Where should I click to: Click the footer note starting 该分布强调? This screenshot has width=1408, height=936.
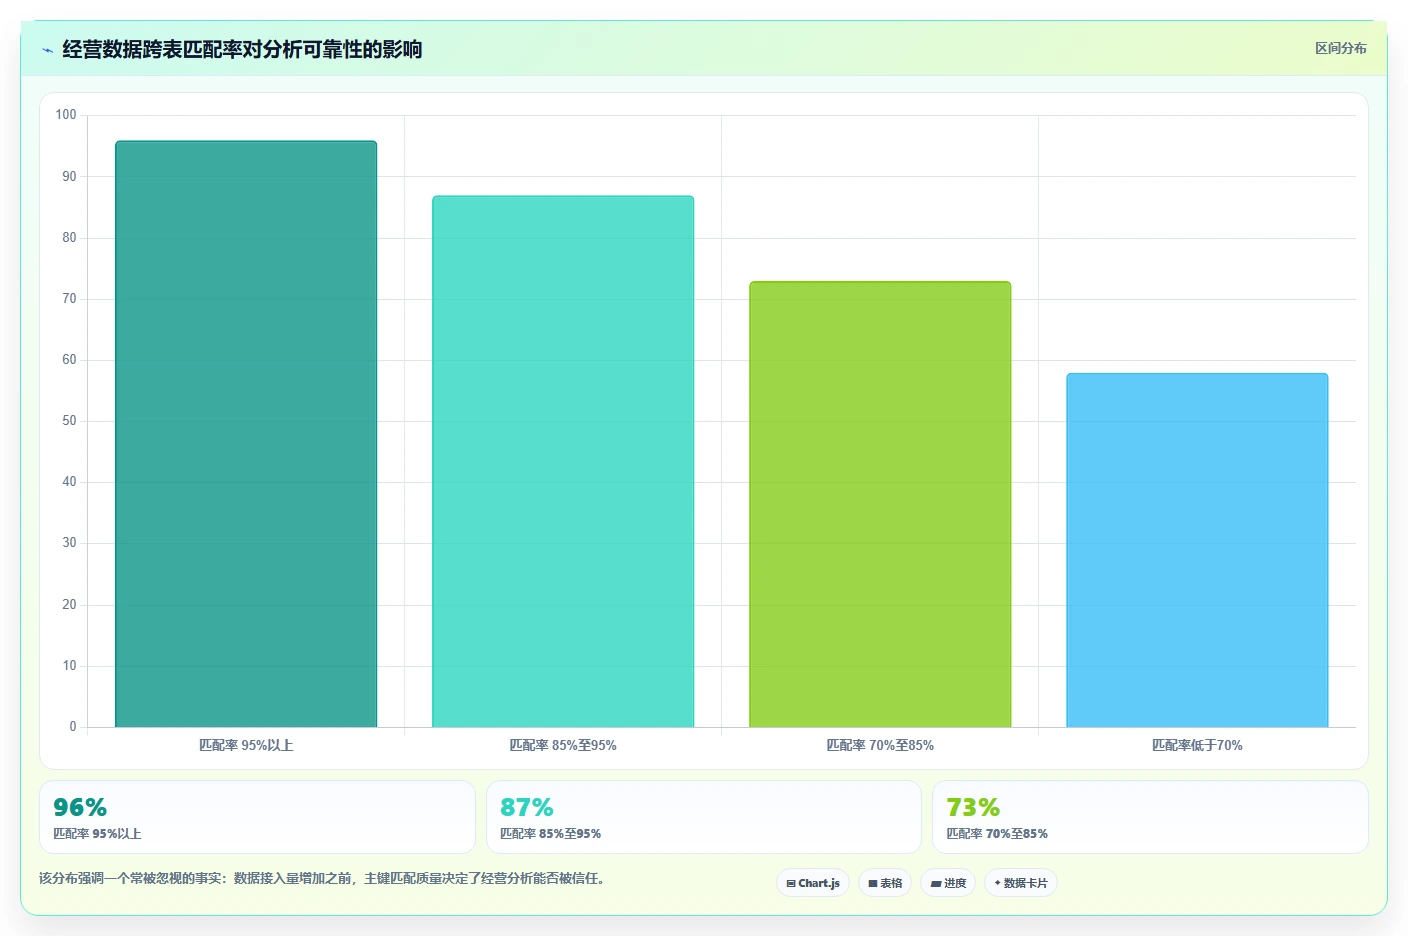(x=322, y=878)
